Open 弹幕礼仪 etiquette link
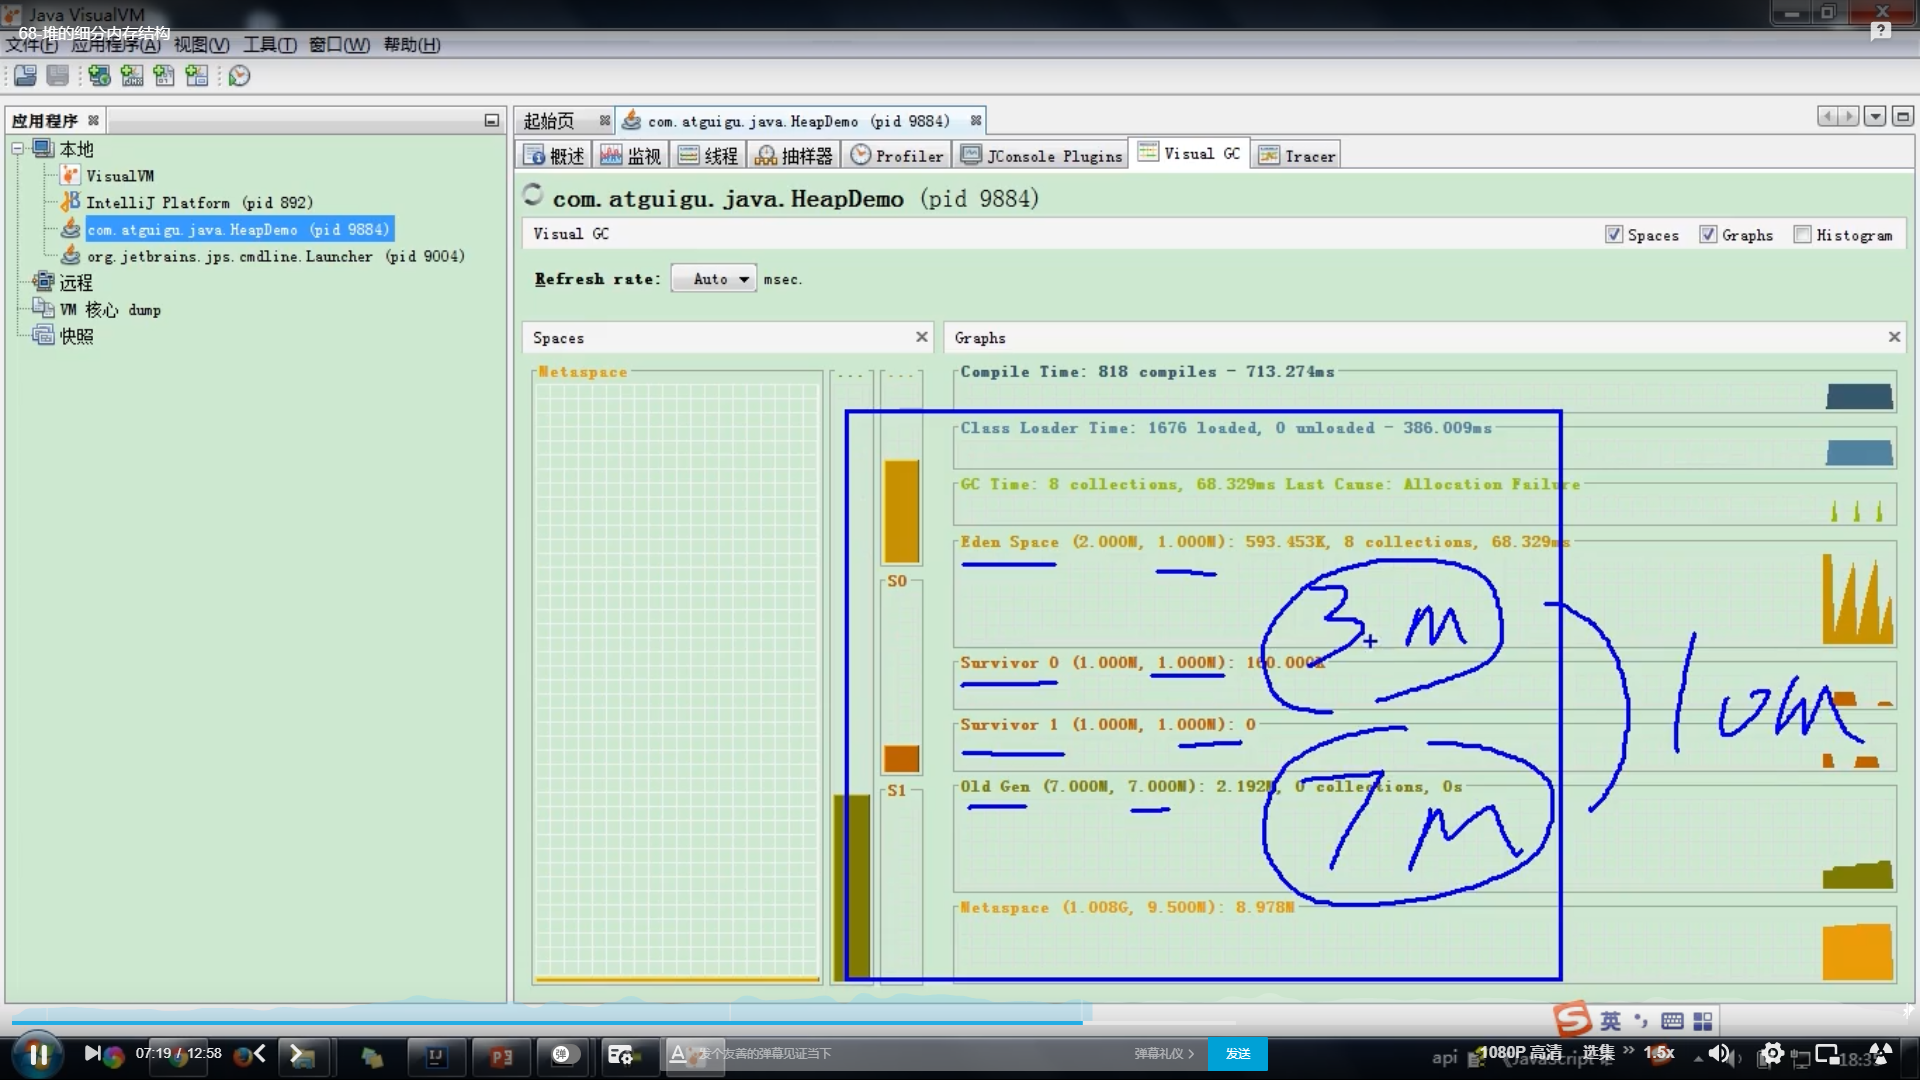Viewport: 1920px width, 1080px height. point(1164,1054)
